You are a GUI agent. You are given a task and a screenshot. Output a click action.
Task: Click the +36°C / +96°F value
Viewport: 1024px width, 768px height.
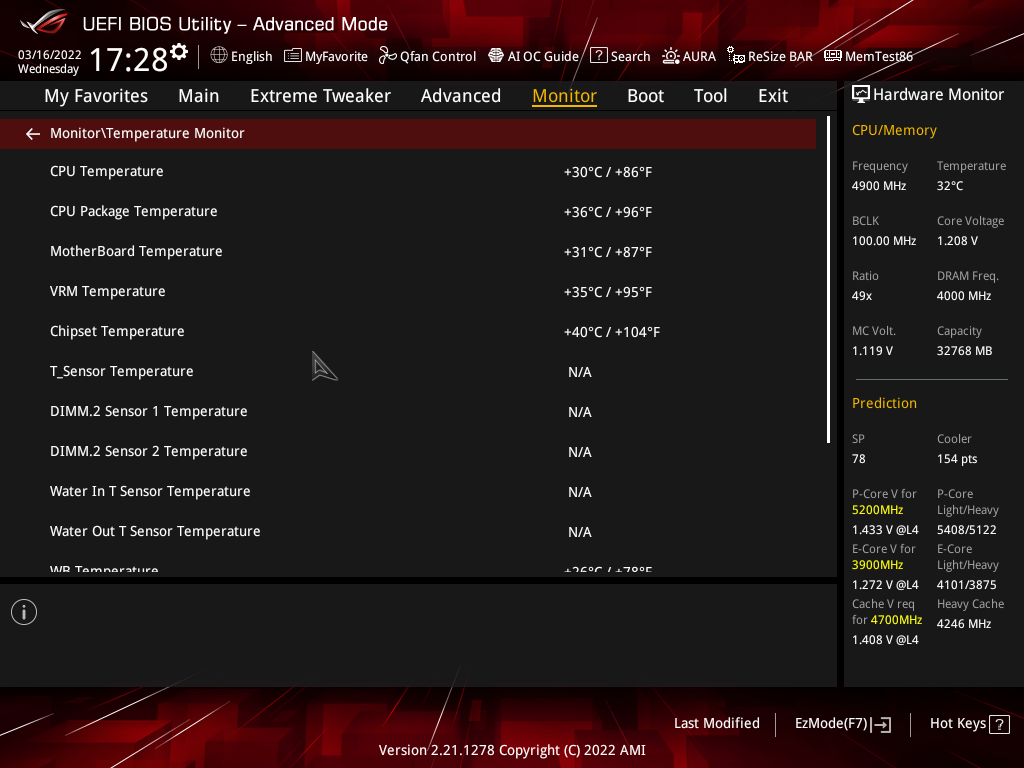click(x=608, y=212)
